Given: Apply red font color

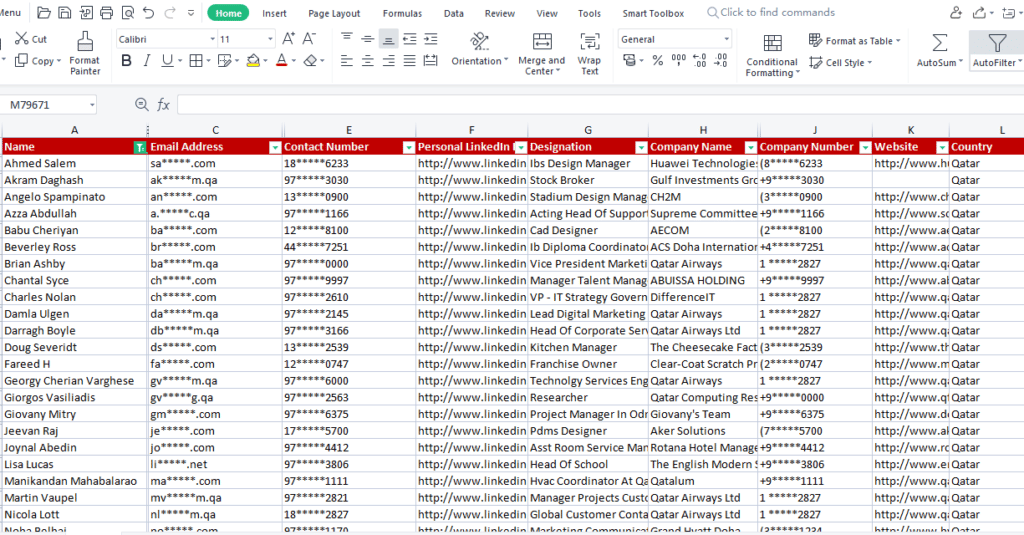Looking at the screenshot, I should (281, 61).
